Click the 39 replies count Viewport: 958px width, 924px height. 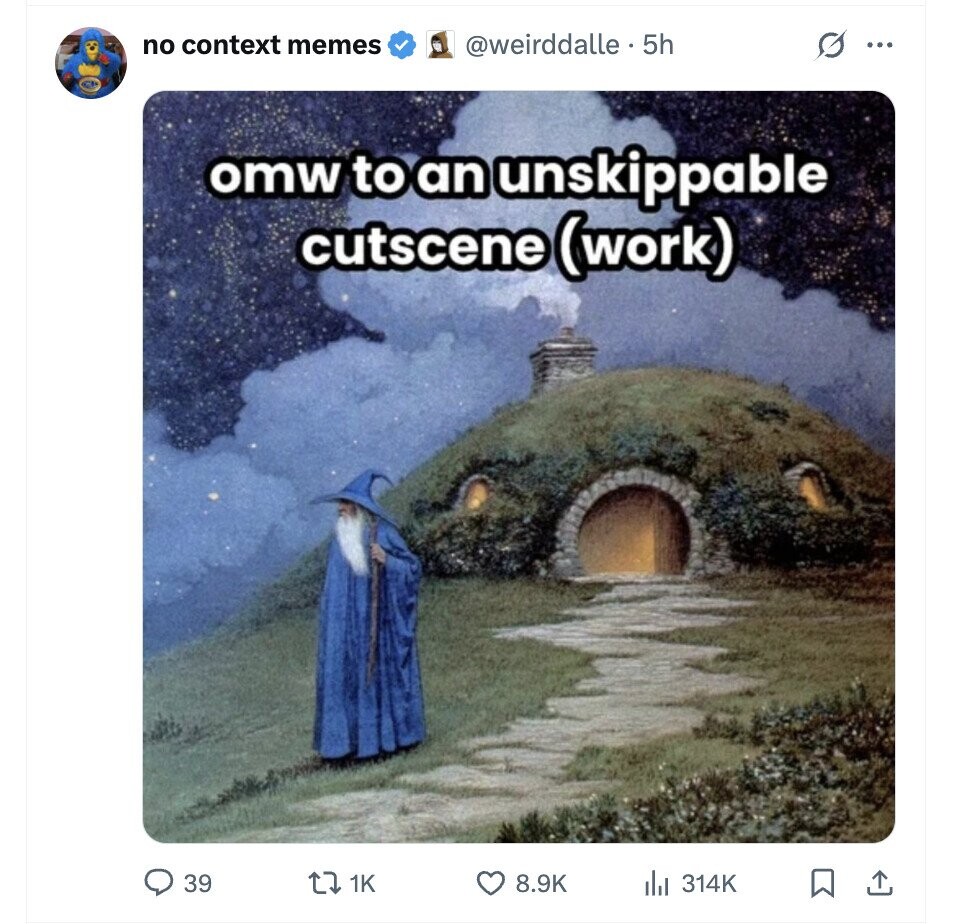197,884
